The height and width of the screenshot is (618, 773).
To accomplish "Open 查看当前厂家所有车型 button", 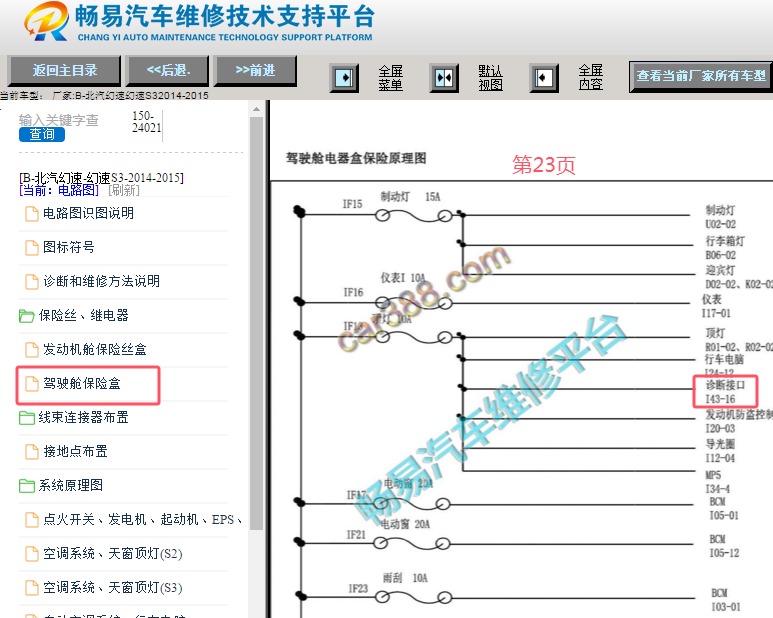I will [701, 76].
